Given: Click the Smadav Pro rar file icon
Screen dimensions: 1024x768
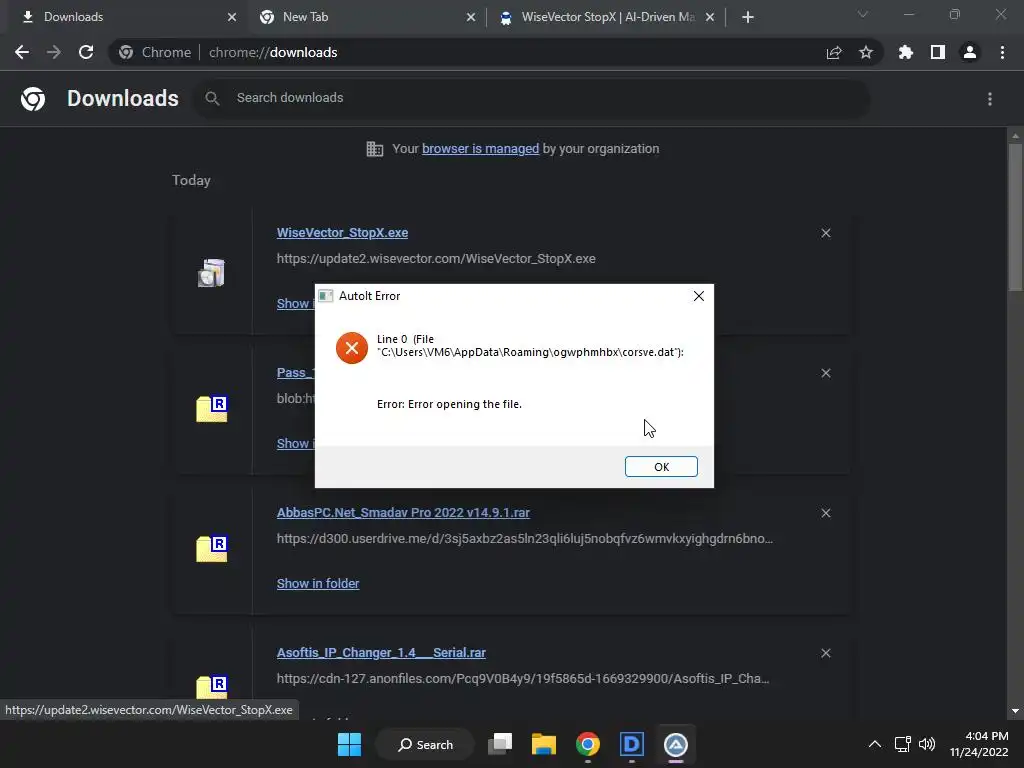Looking at the screenshot, I should (212, 549).
